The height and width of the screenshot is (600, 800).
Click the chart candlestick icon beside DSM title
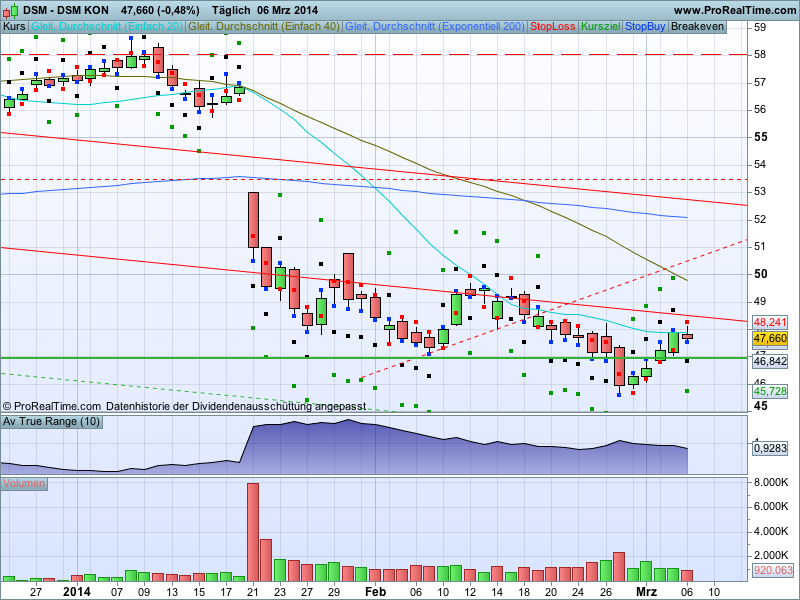pyautogui.click(x=11, y=9)
